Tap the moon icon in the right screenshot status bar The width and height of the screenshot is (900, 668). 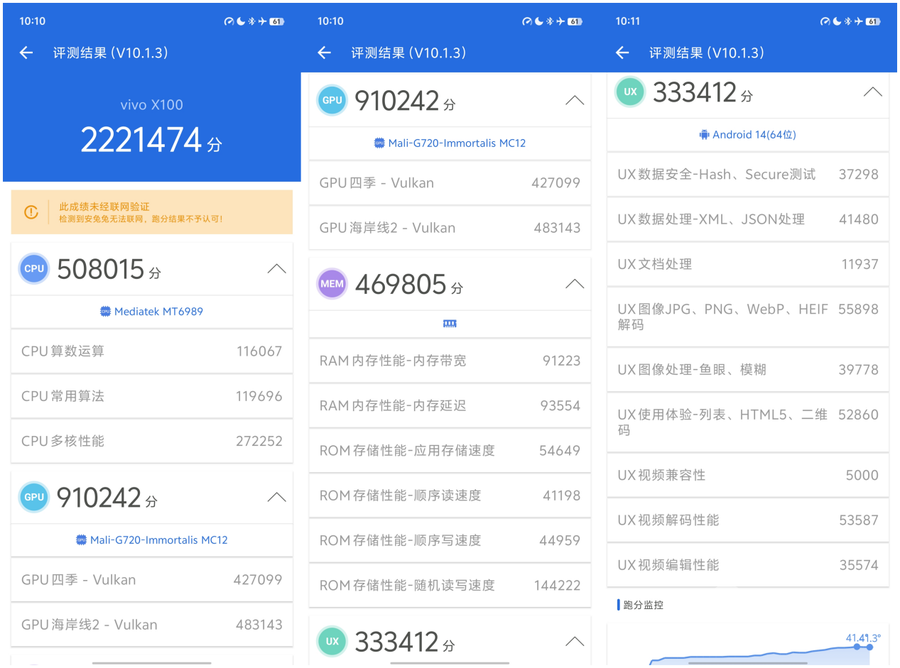(x=837, y=21)
